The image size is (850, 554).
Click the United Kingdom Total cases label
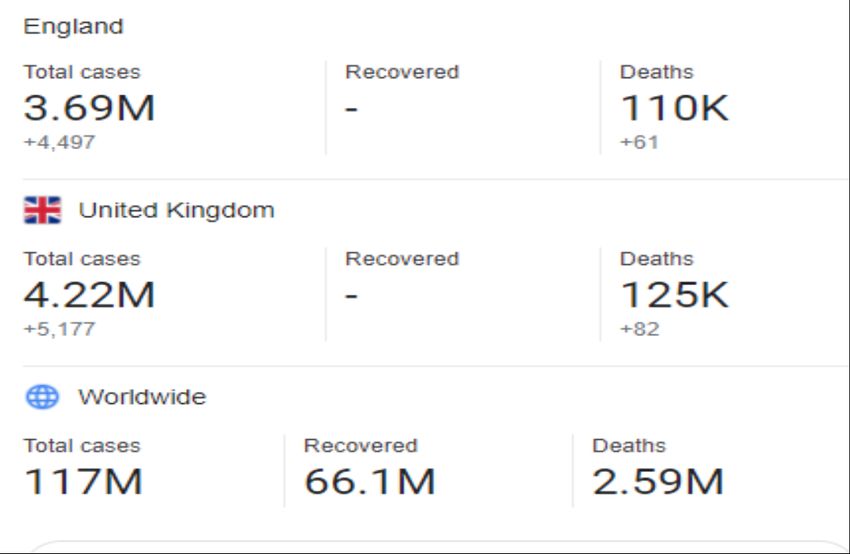(82, 259)
